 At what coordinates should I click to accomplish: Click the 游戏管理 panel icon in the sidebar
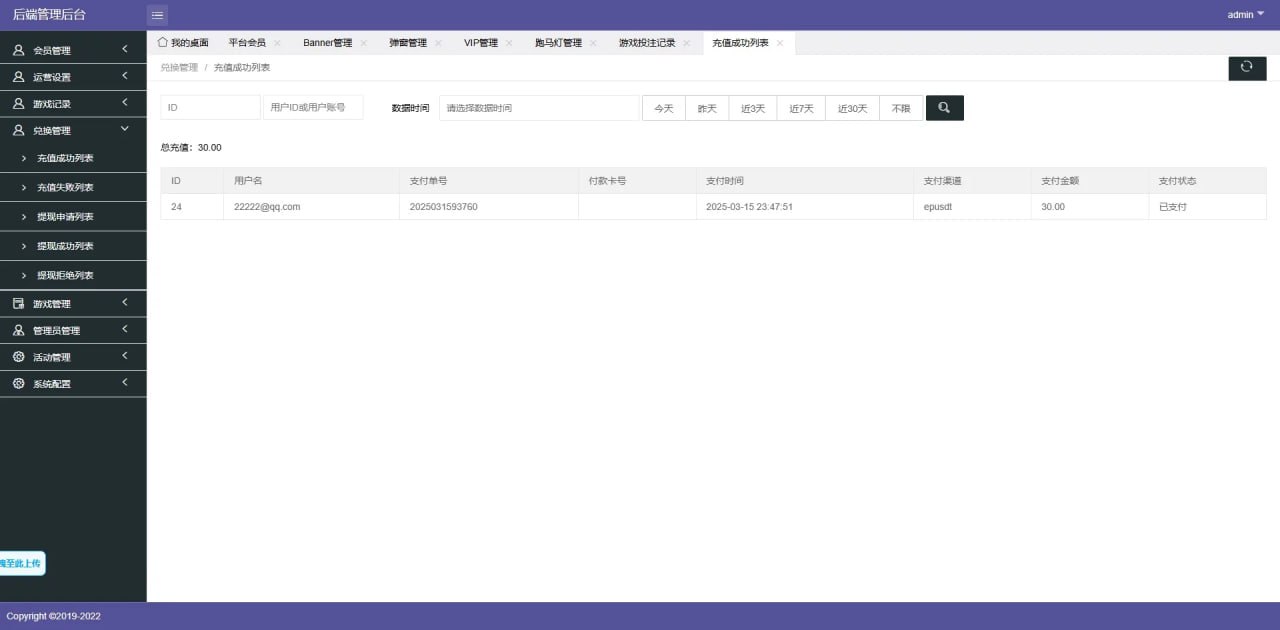(x=17, y=303)
